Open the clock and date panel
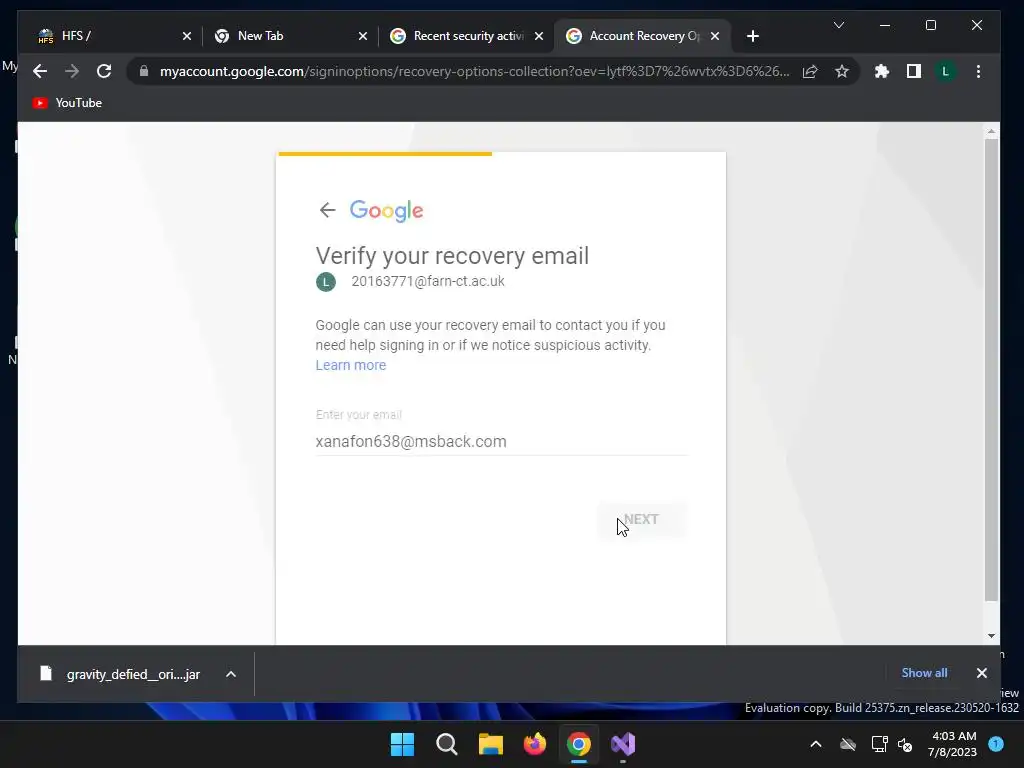 click(952, 744)
